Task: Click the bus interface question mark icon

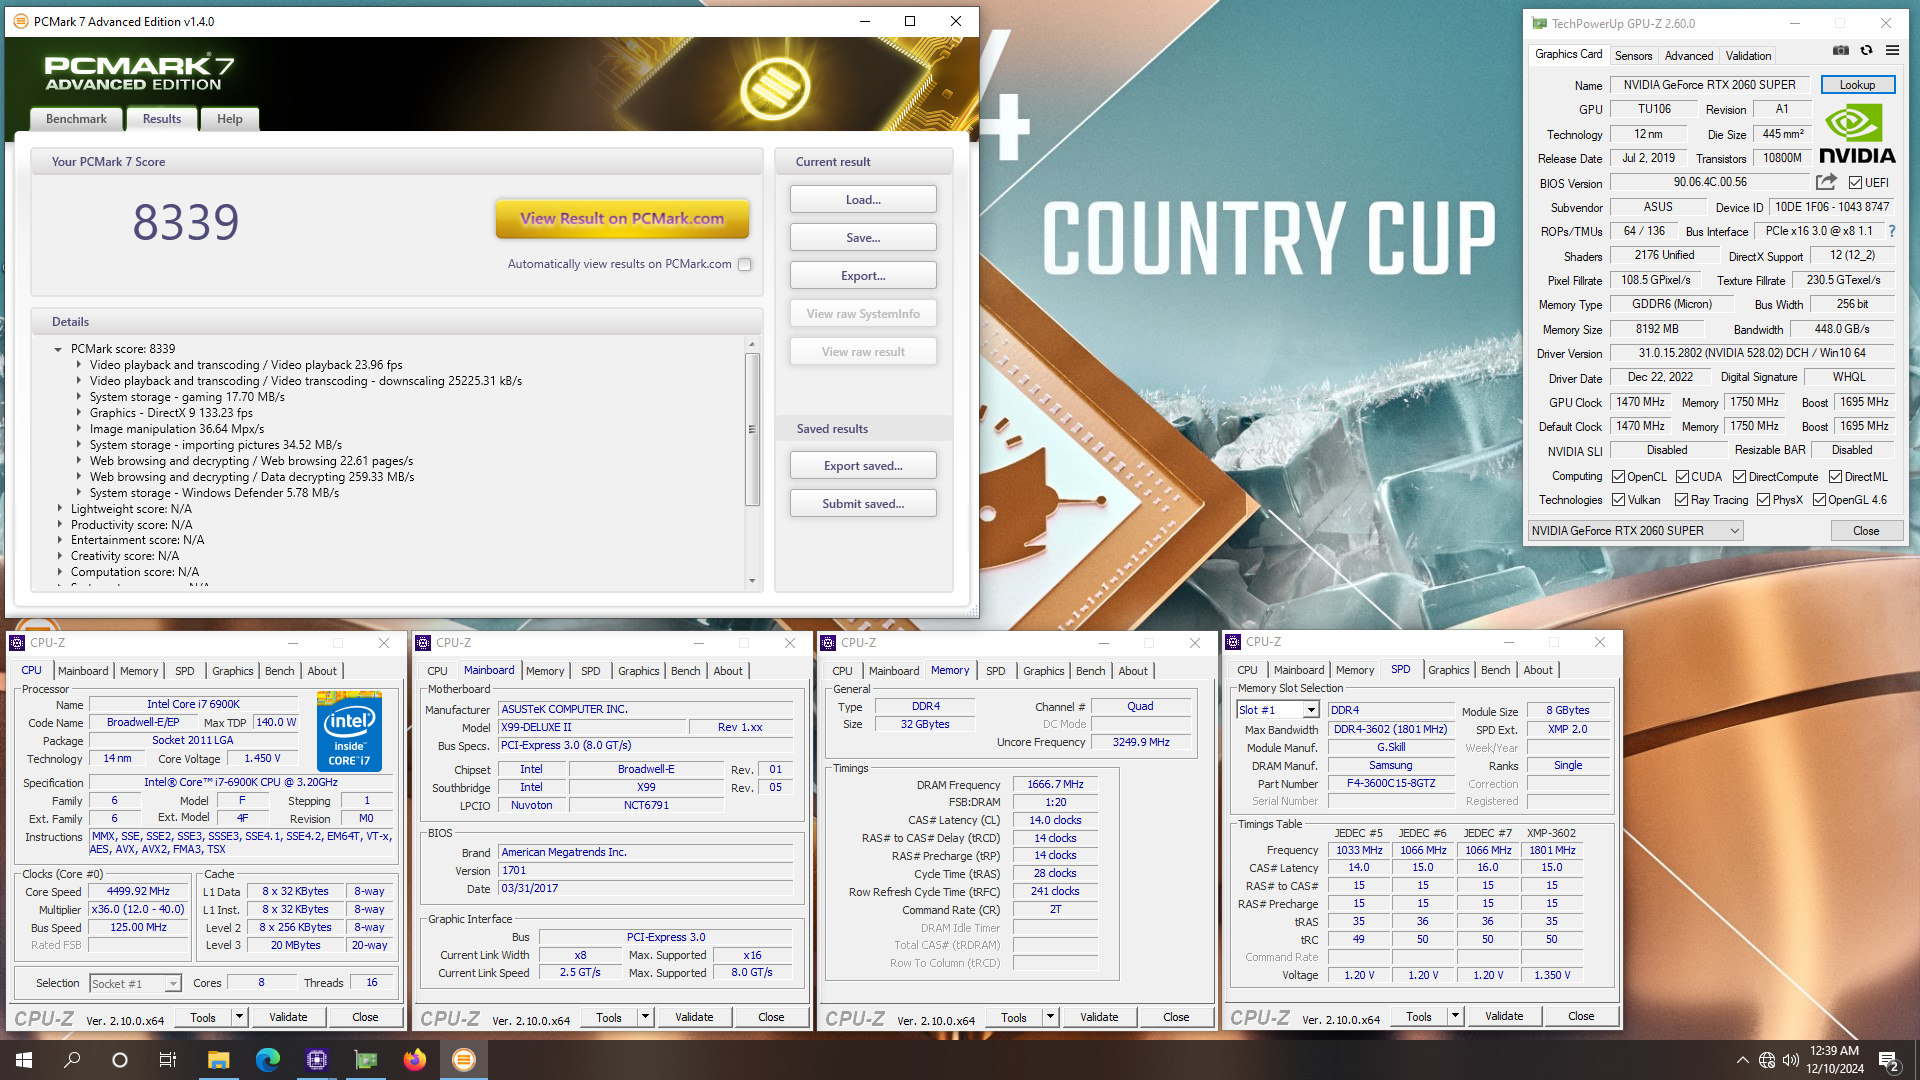Action: pyautogui.click(x=1892, y=231)
